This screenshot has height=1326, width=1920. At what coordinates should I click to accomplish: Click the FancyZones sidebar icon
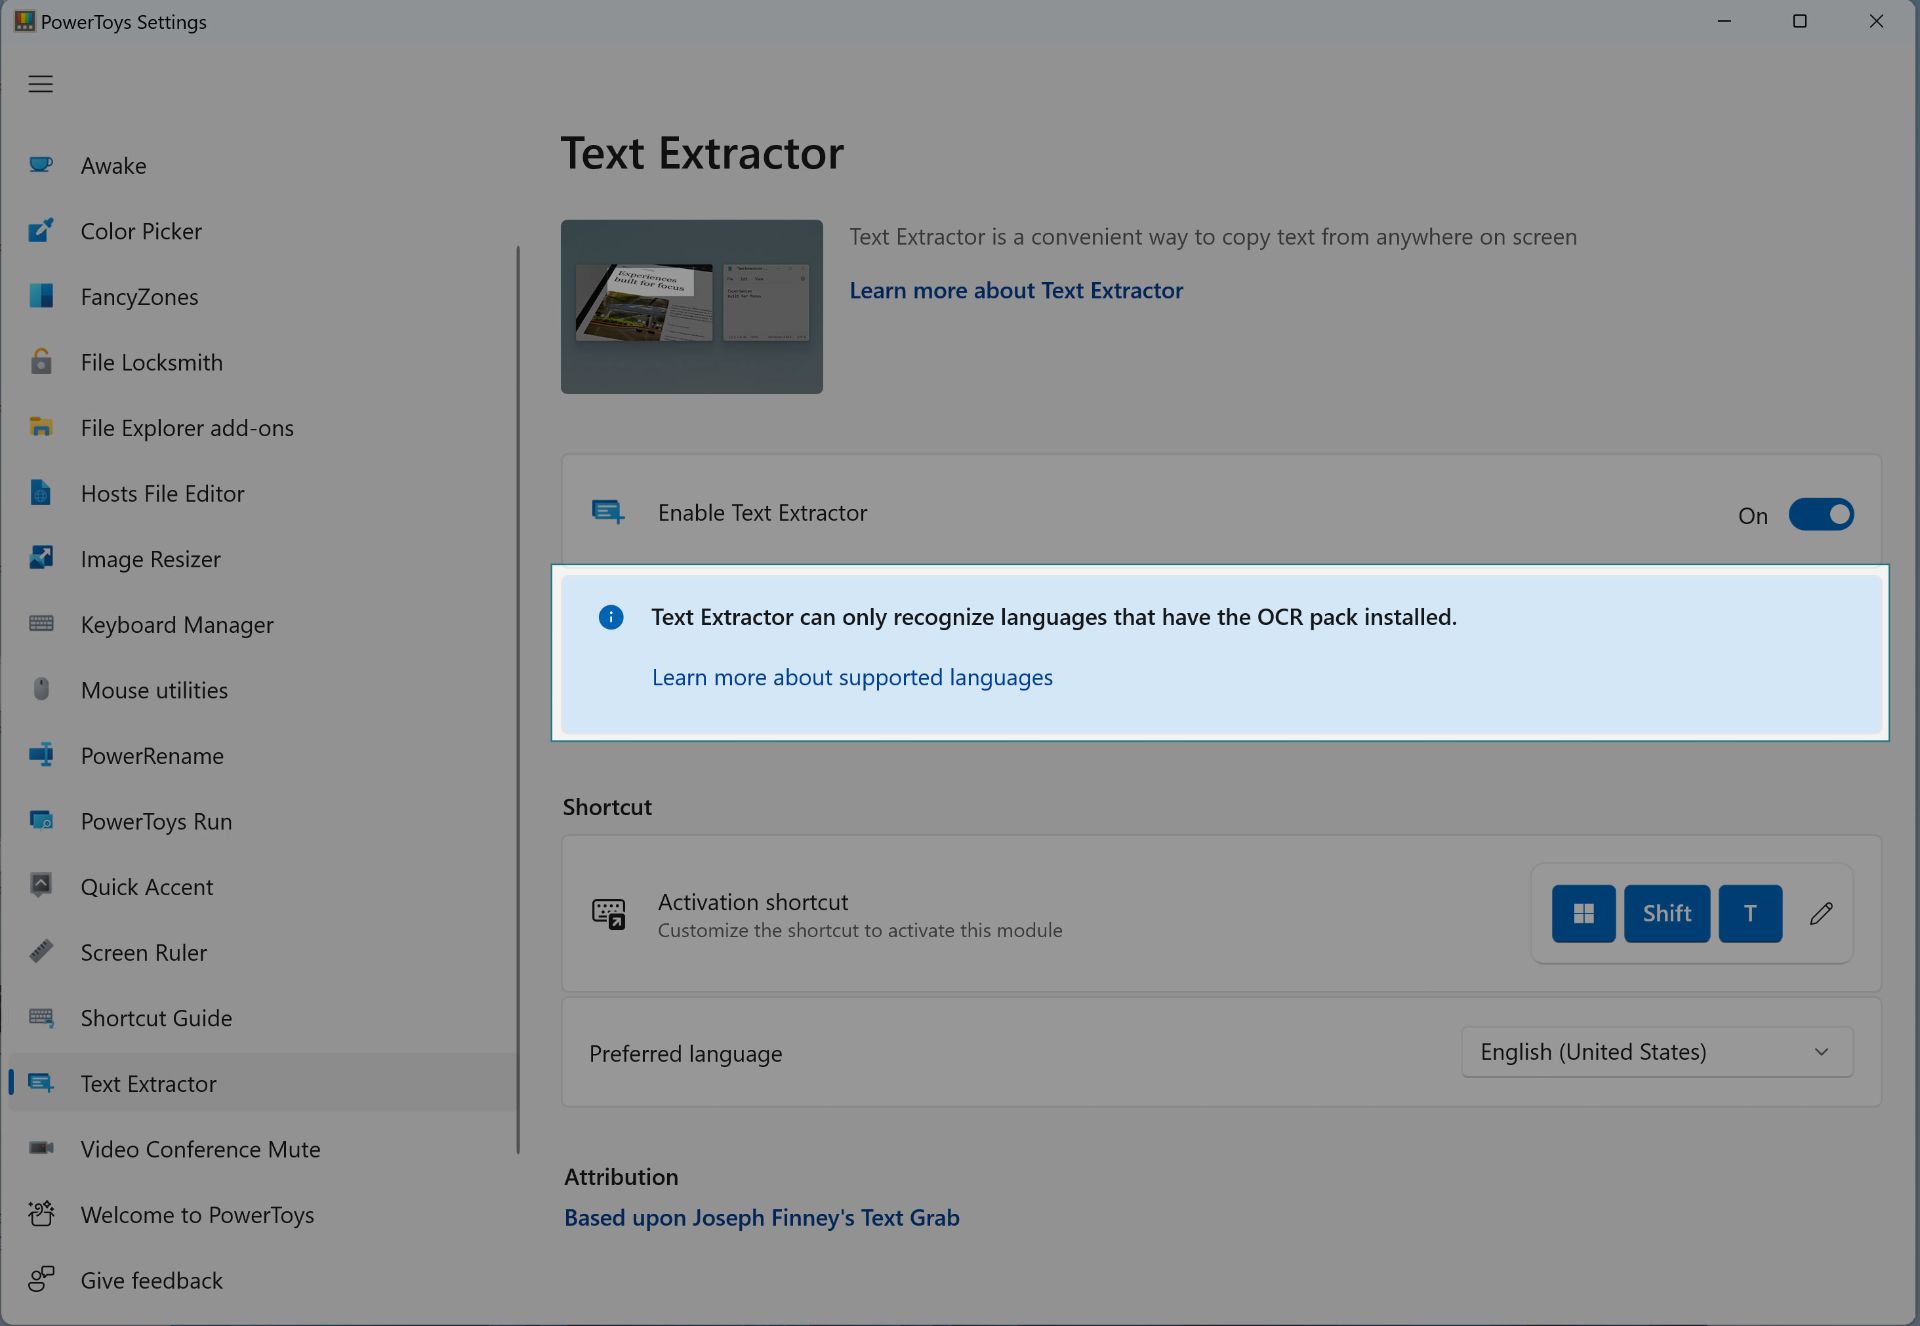pyautogui.click(x=41, y=296)
